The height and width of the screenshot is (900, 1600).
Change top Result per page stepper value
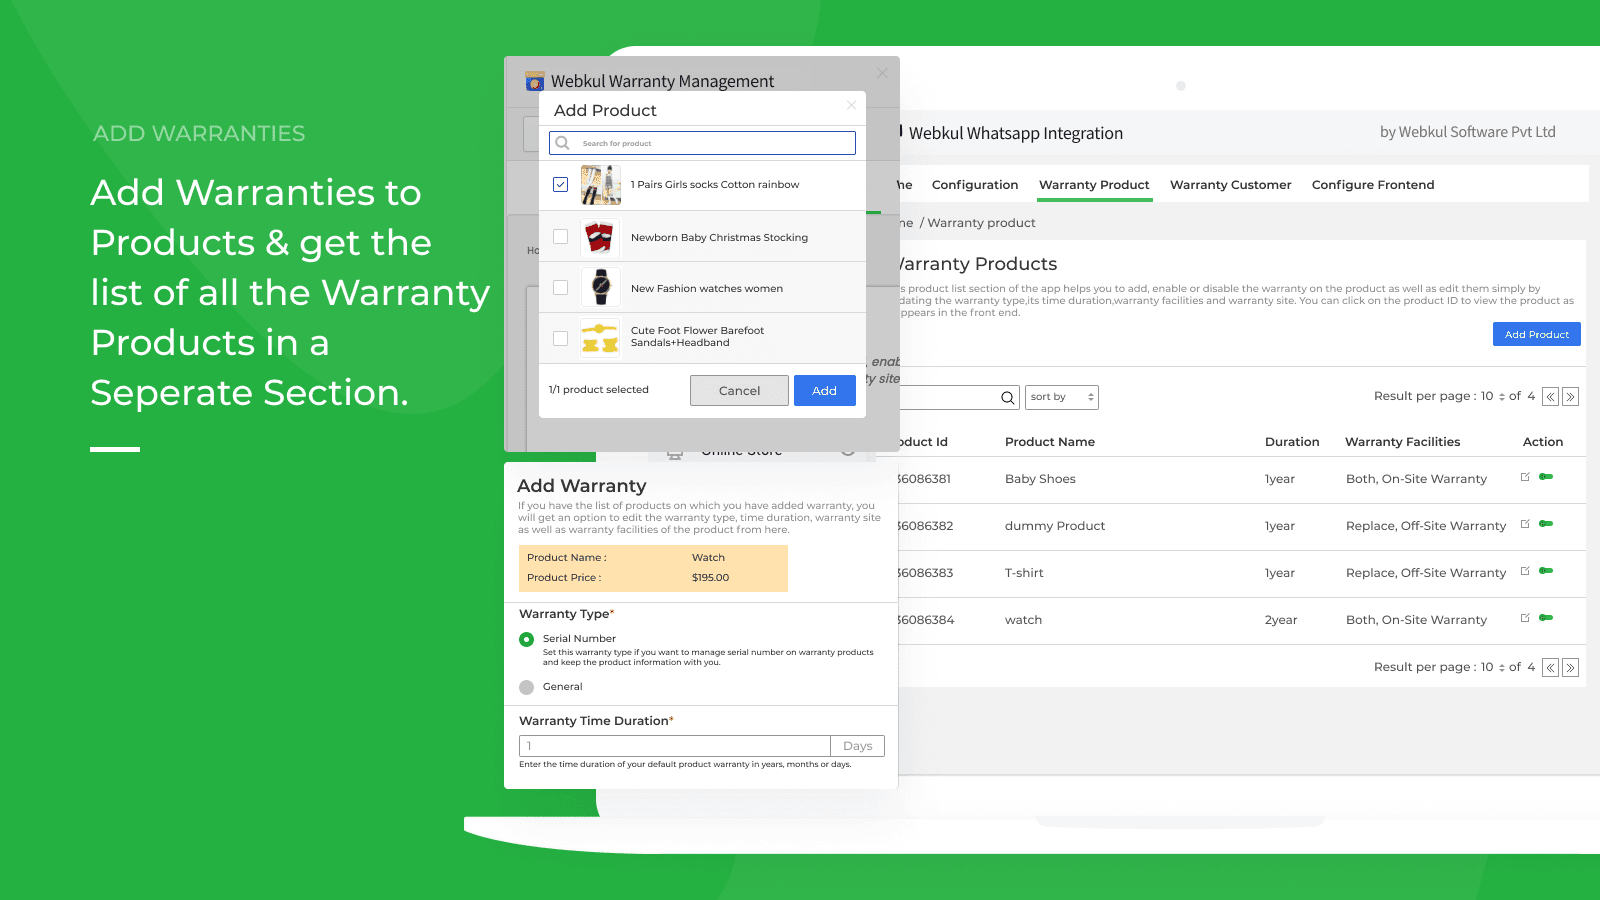1501,397
